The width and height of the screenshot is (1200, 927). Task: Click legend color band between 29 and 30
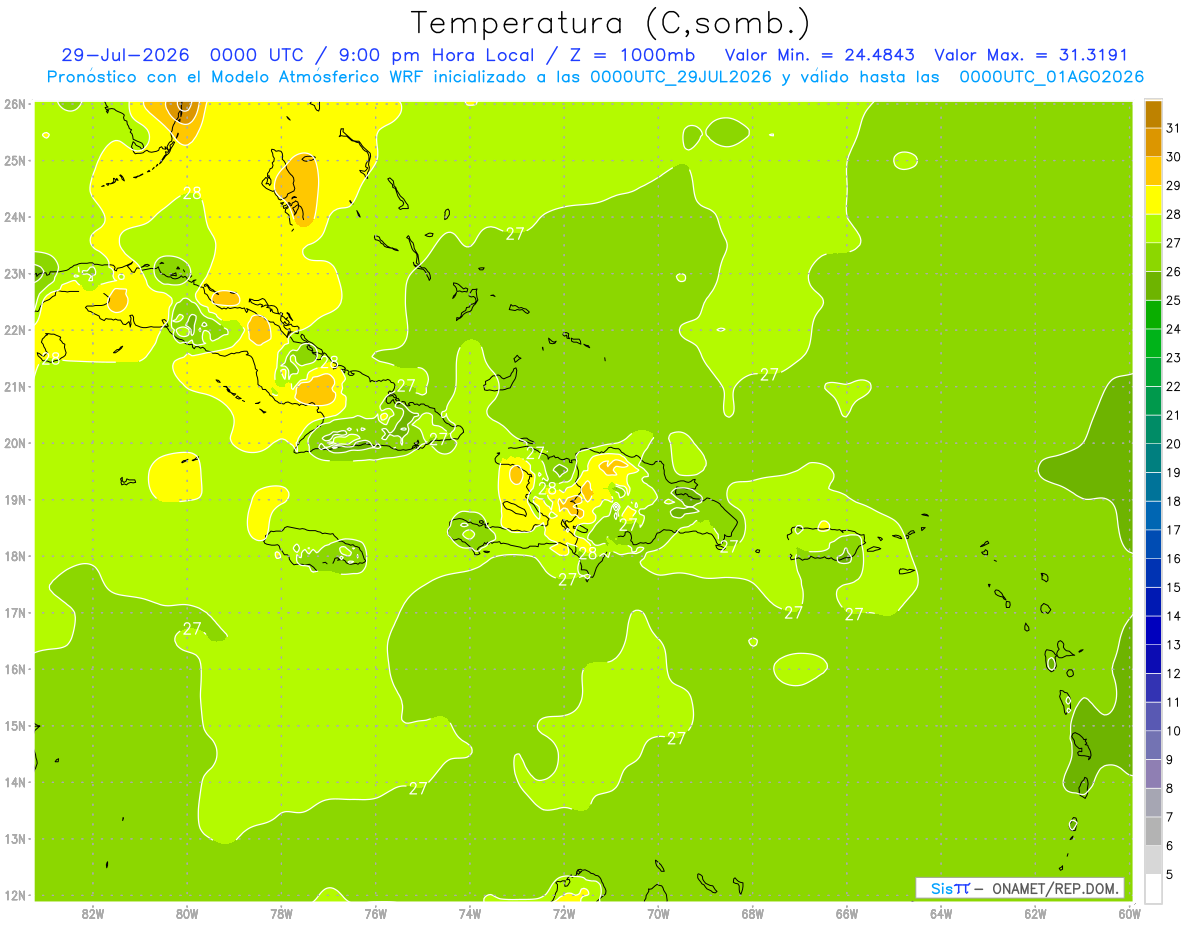point(1153,171)
